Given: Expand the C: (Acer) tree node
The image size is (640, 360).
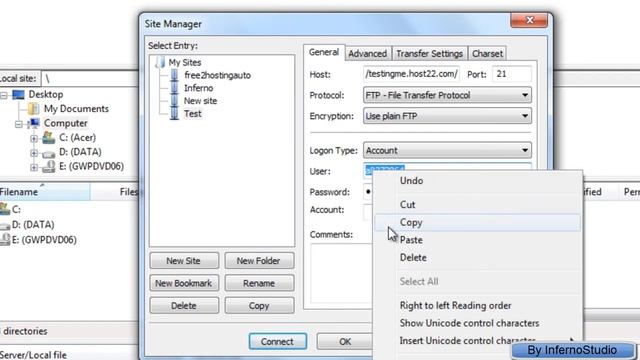Looking at the screenshot, I should click(34, 138).
